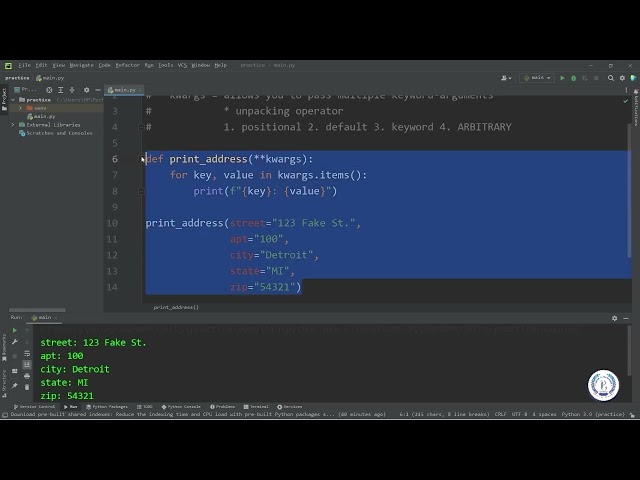Open Notifications side tab on right
Screen dimensions: 640x480
pyautogui.click(x=636, y=108)
